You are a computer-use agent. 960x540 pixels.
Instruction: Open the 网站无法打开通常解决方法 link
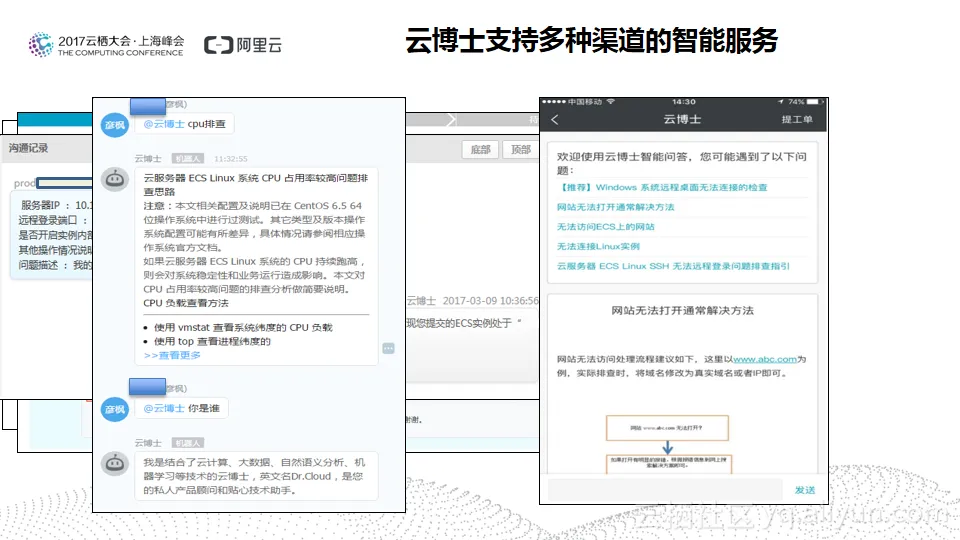click(615, 207)
